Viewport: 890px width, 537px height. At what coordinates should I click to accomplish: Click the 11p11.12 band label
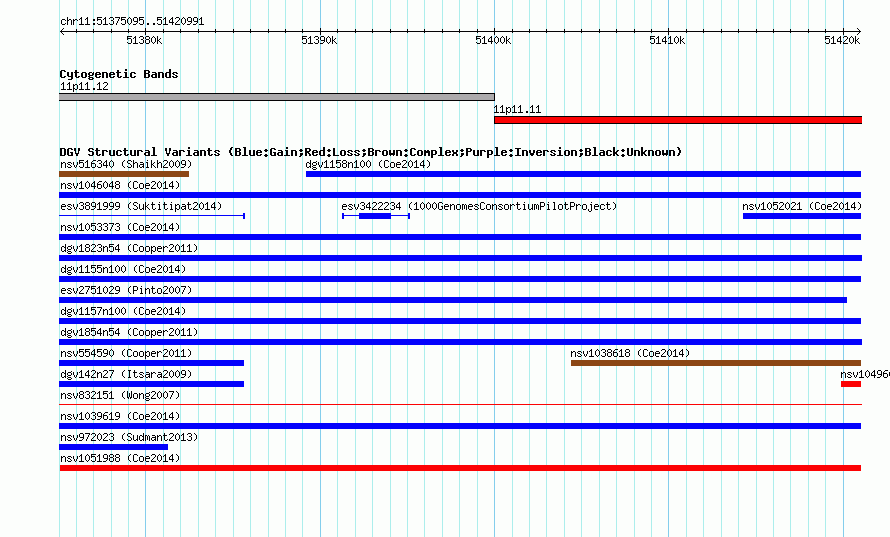85,86
